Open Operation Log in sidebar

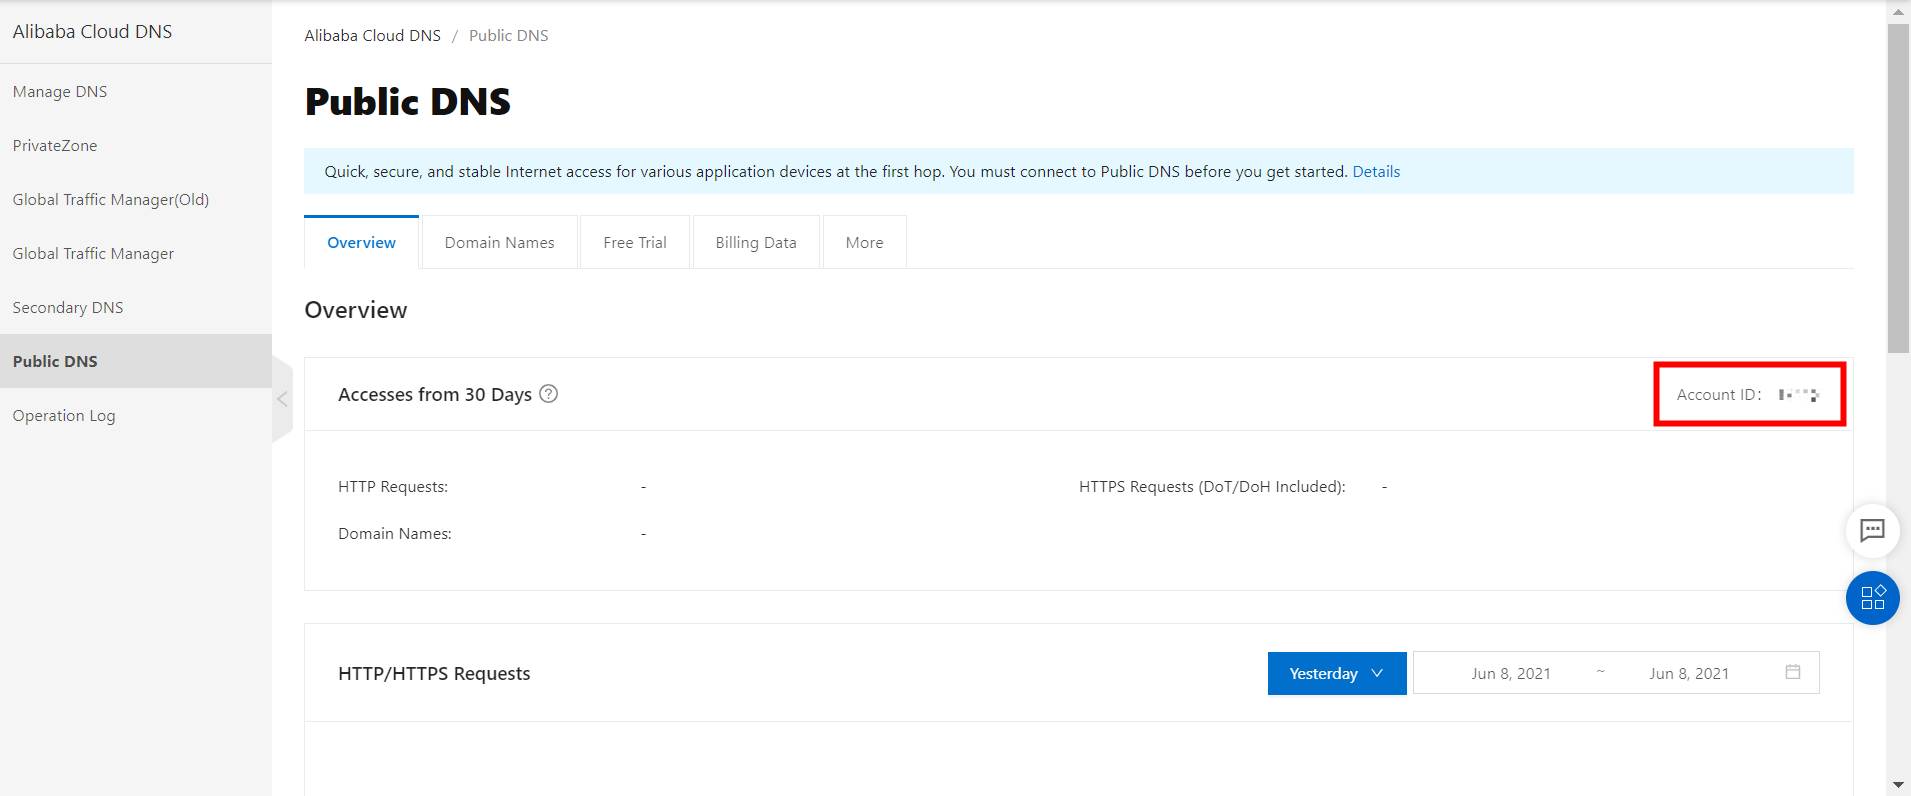[136, 415]
